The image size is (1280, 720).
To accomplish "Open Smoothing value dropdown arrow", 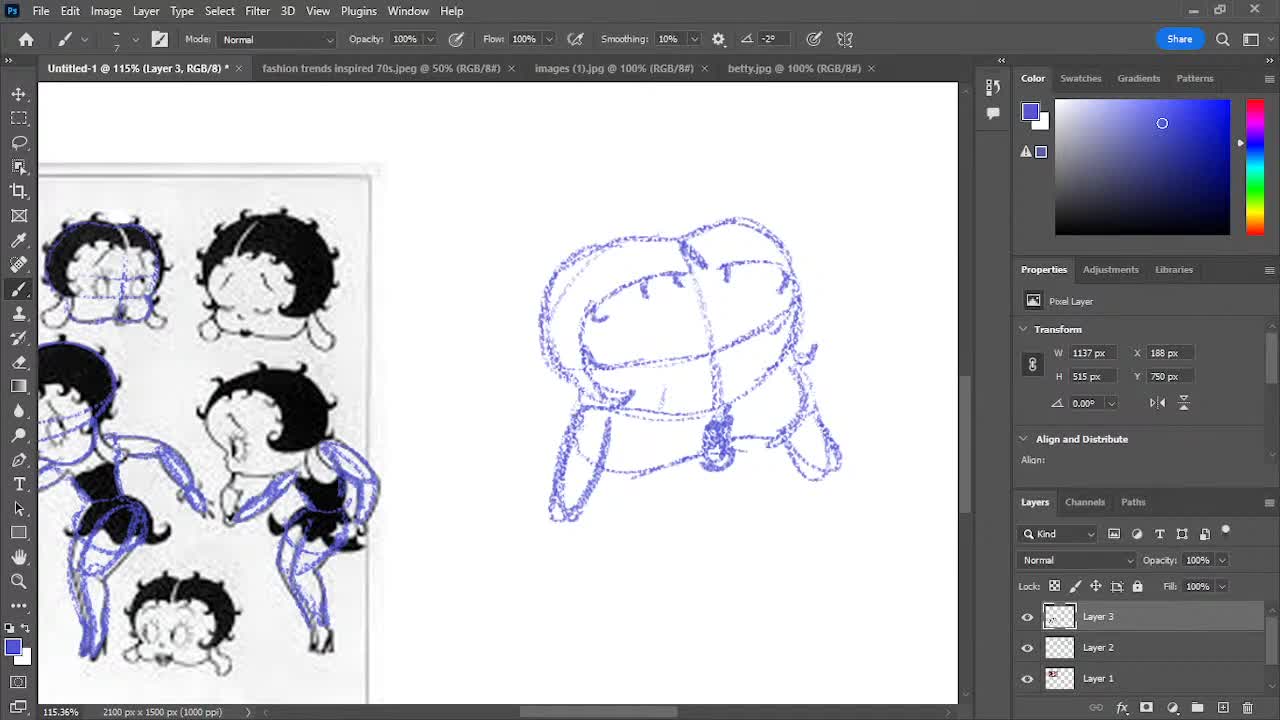I will point(693,39).
